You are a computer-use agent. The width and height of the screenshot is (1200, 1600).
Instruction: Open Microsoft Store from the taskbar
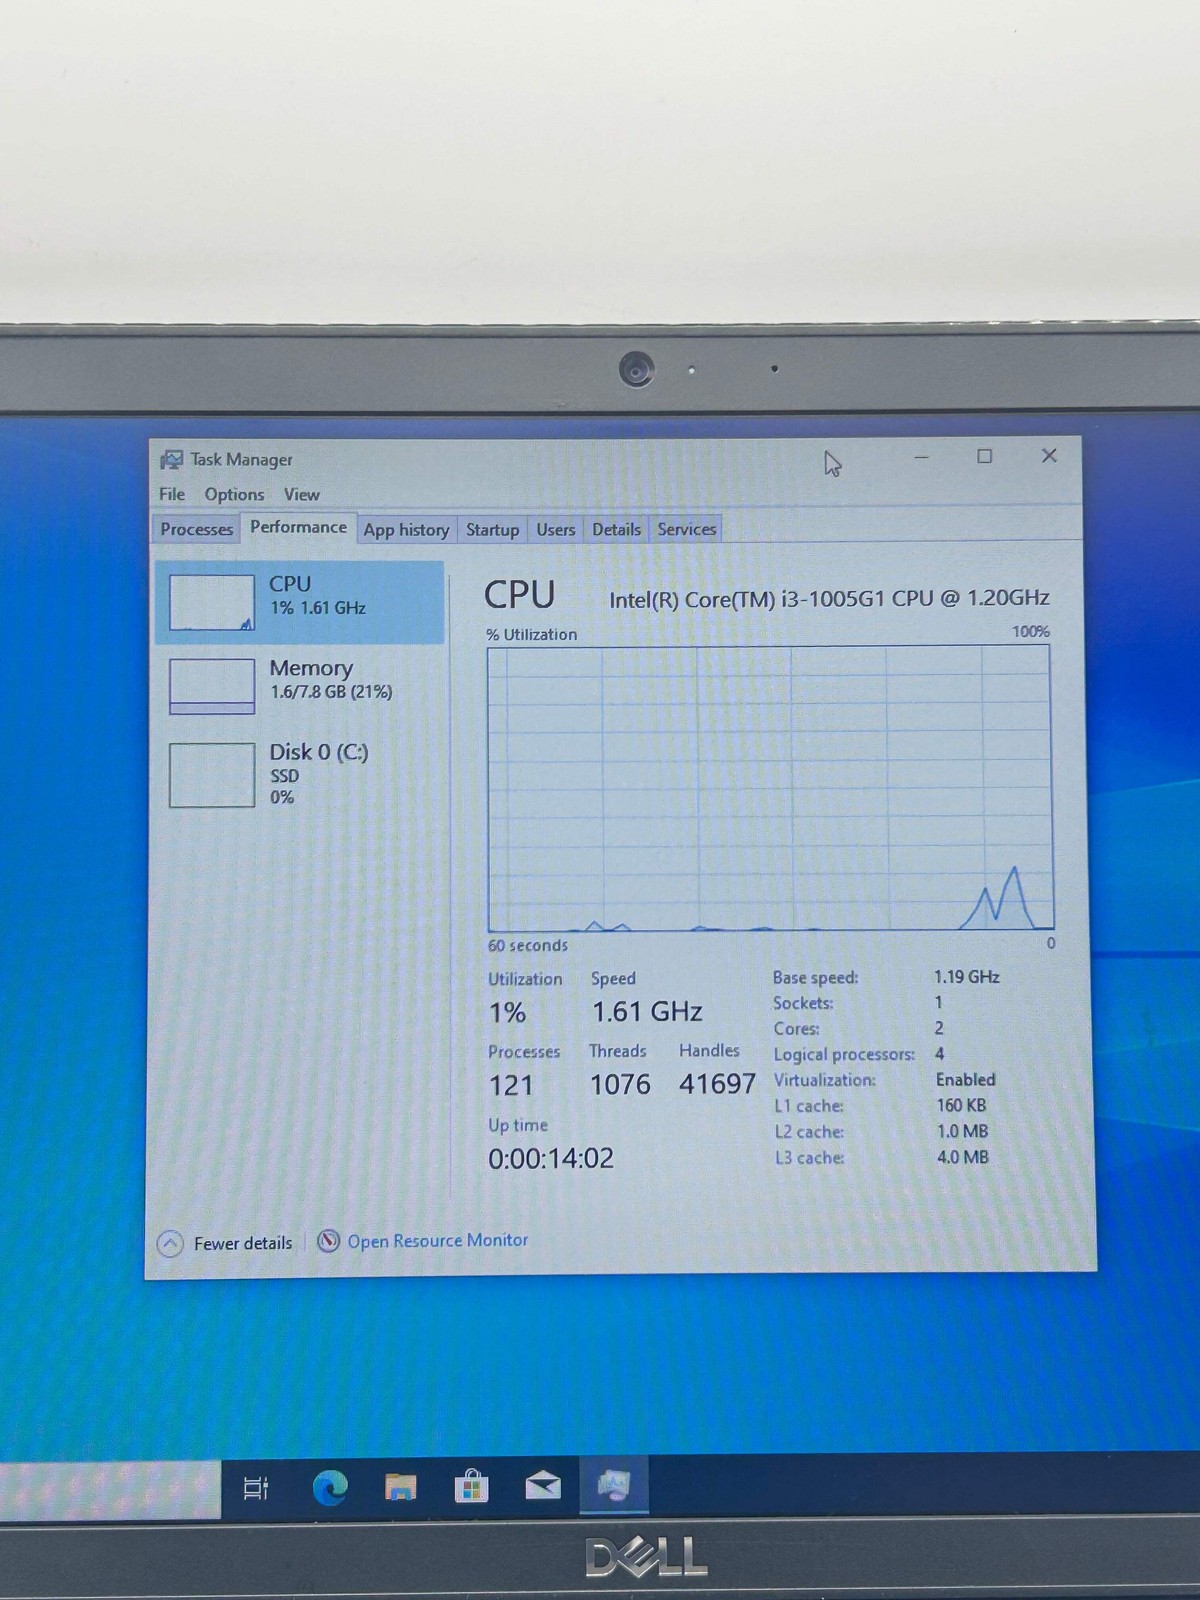pos(471,1488)
